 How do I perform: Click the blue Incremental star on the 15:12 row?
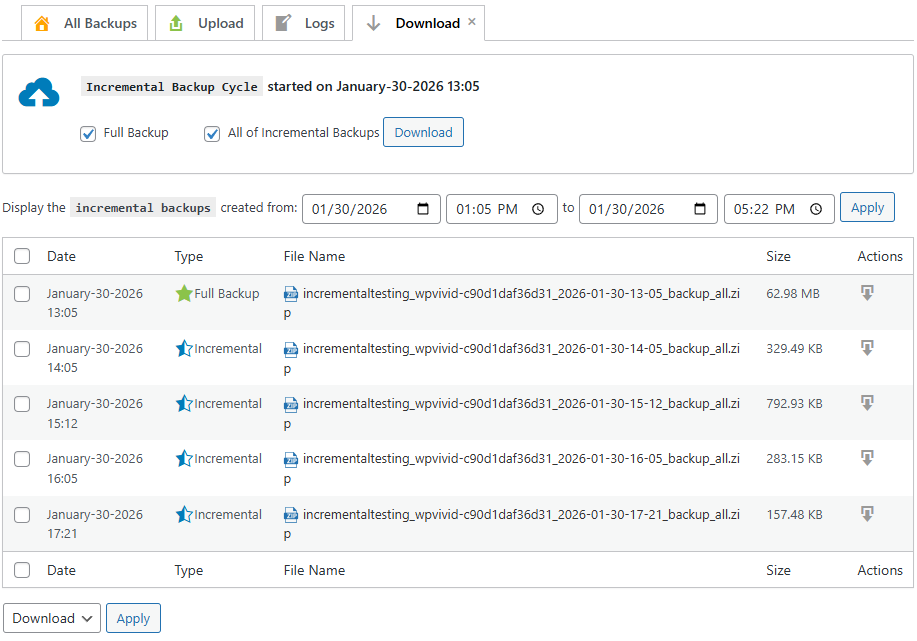click(x=184, y=403)
